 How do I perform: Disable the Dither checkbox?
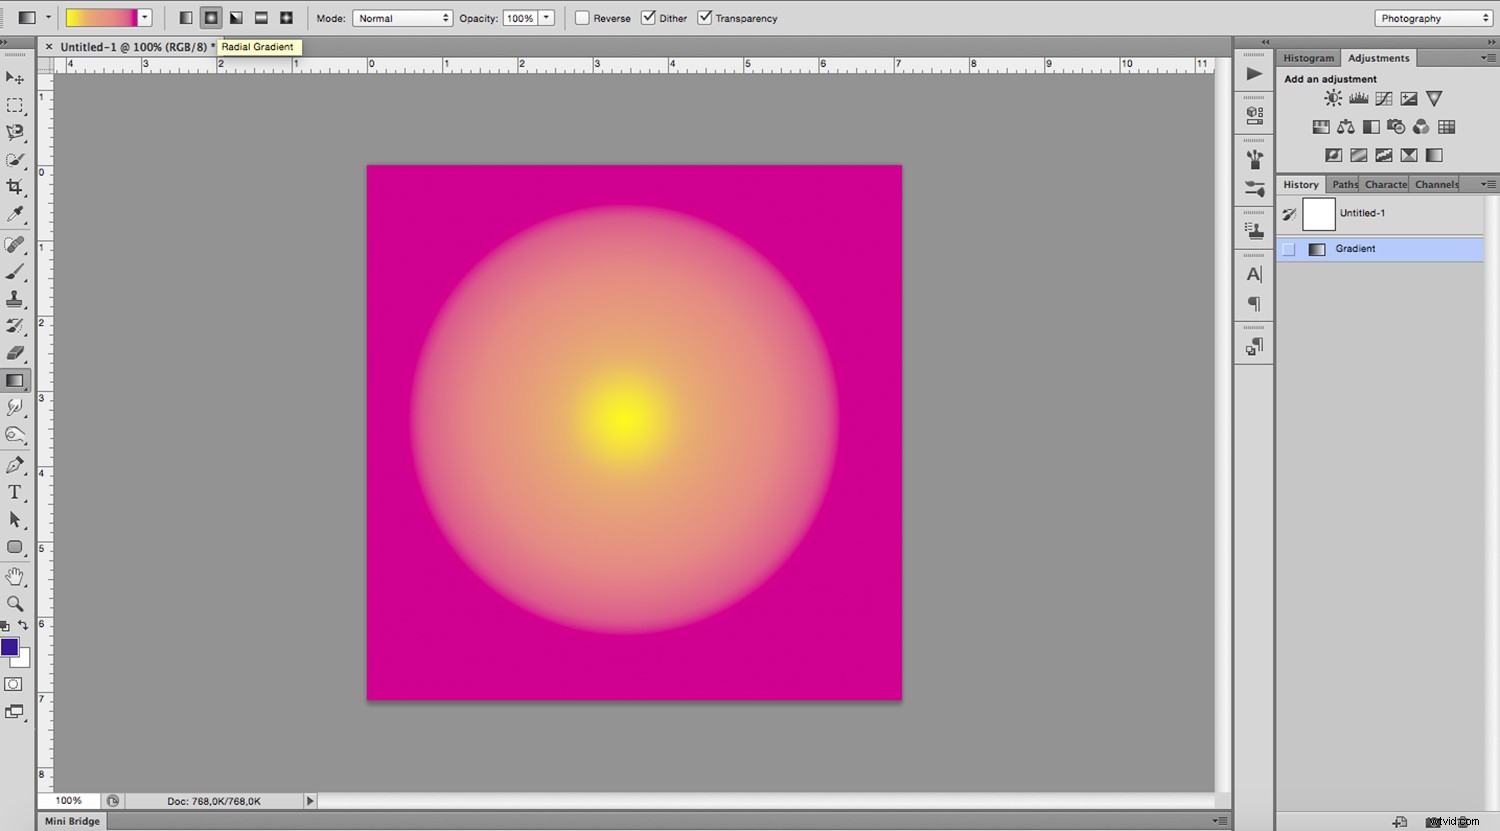(x=649, y=17)
